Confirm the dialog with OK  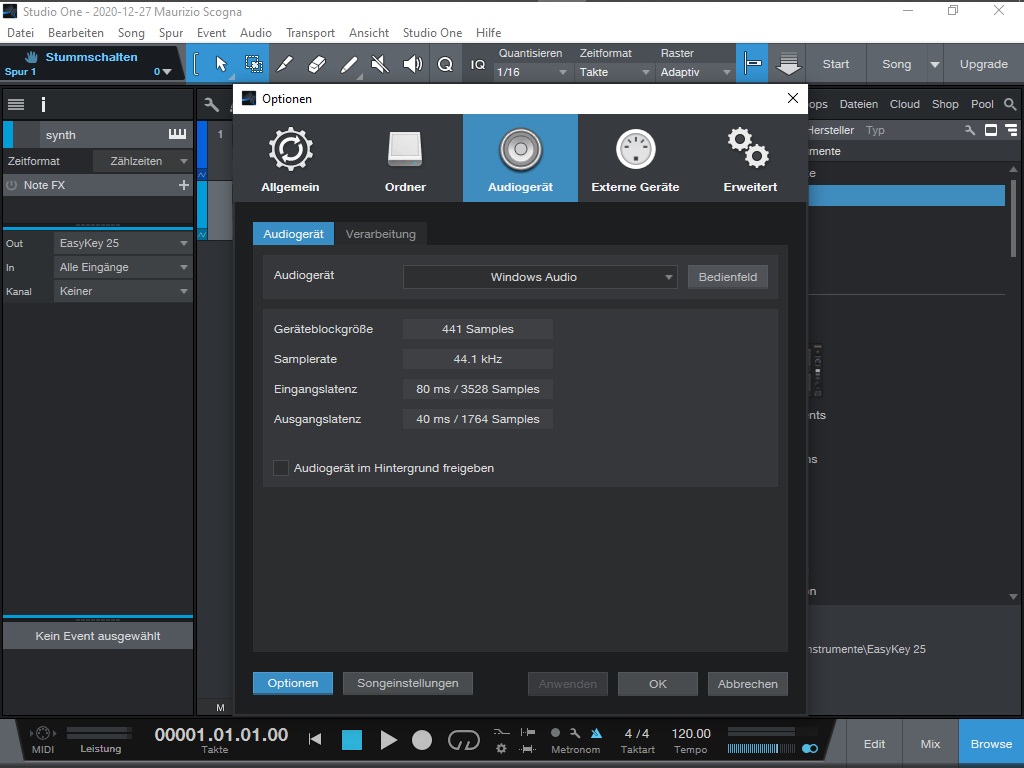[x=658, y=684]
